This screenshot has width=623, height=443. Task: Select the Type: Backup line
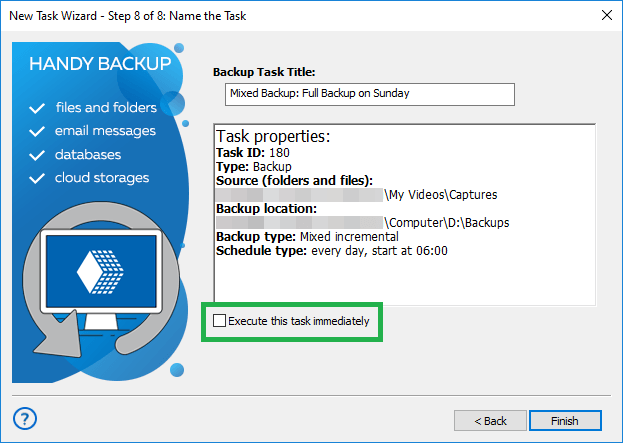pyautogui.click(x=253, y=166)
